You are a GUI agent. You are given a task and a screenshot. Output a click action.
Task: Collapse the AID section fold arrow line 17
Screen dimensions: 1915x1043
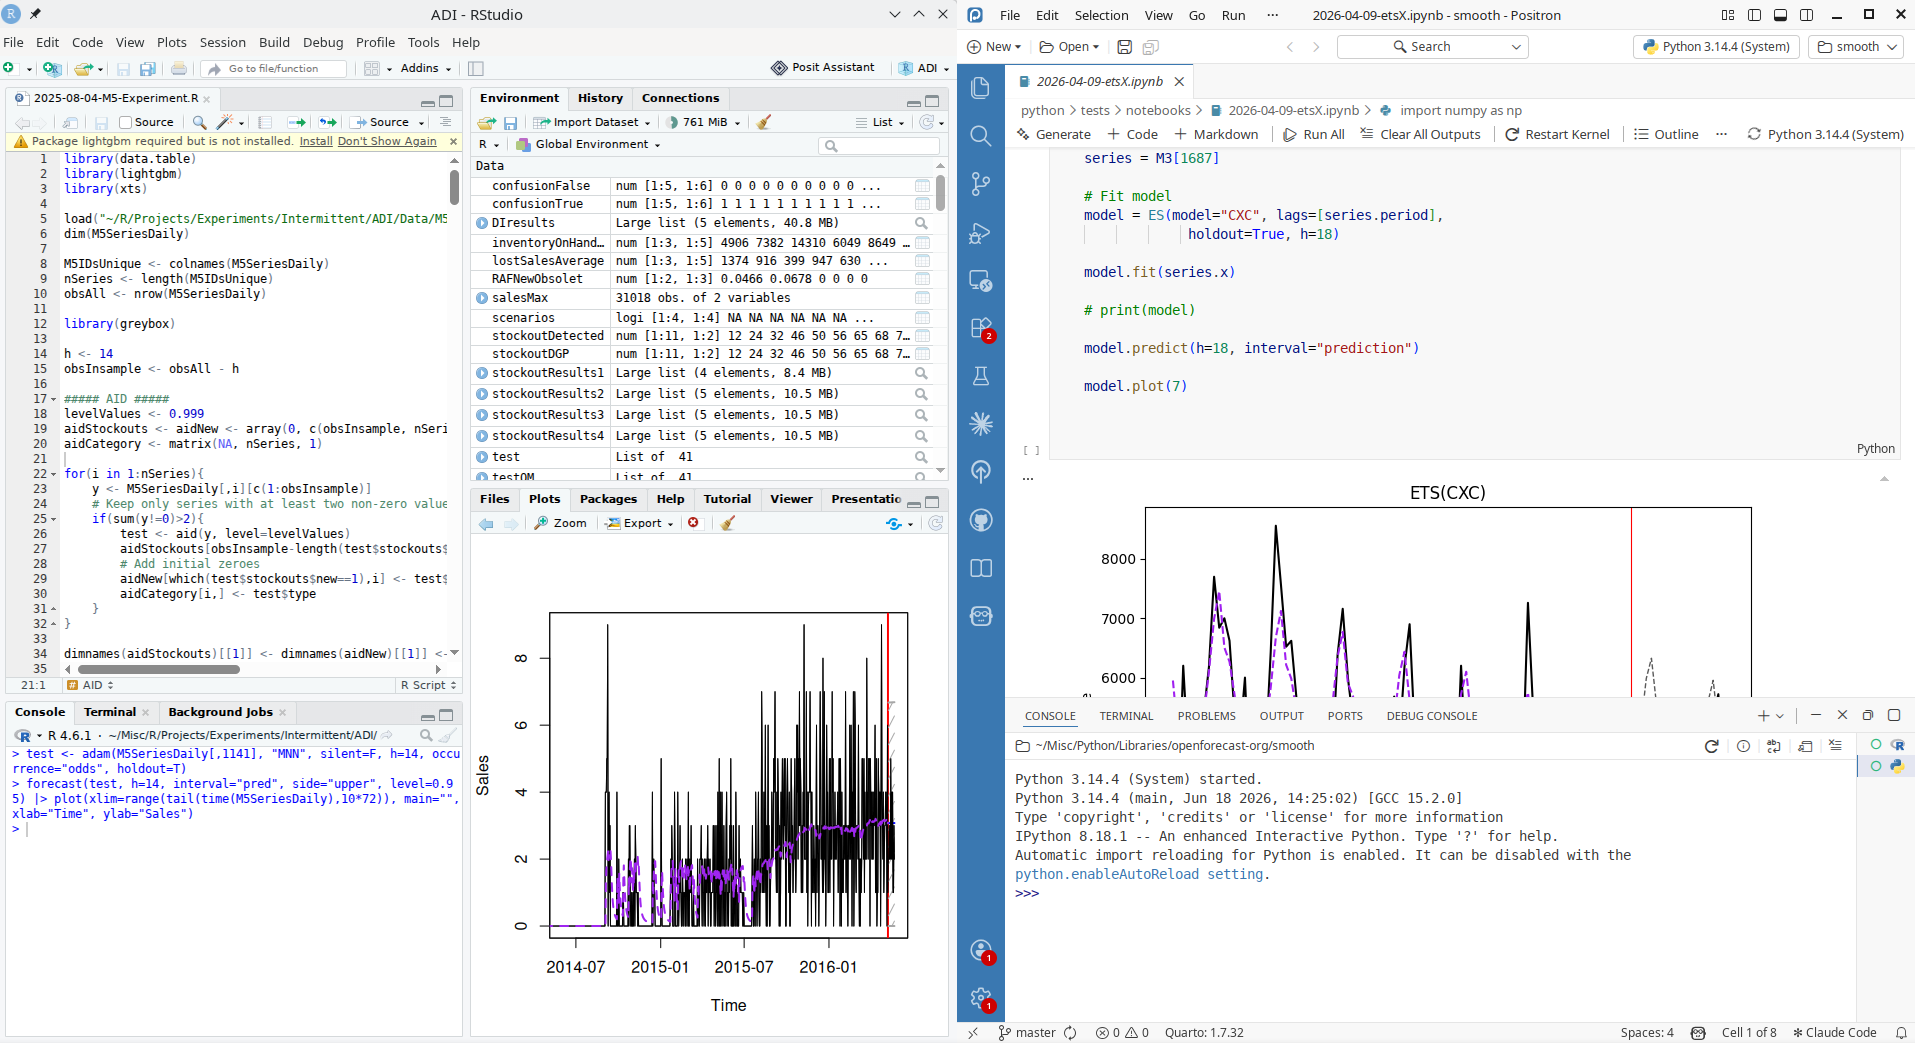point(53,399)
